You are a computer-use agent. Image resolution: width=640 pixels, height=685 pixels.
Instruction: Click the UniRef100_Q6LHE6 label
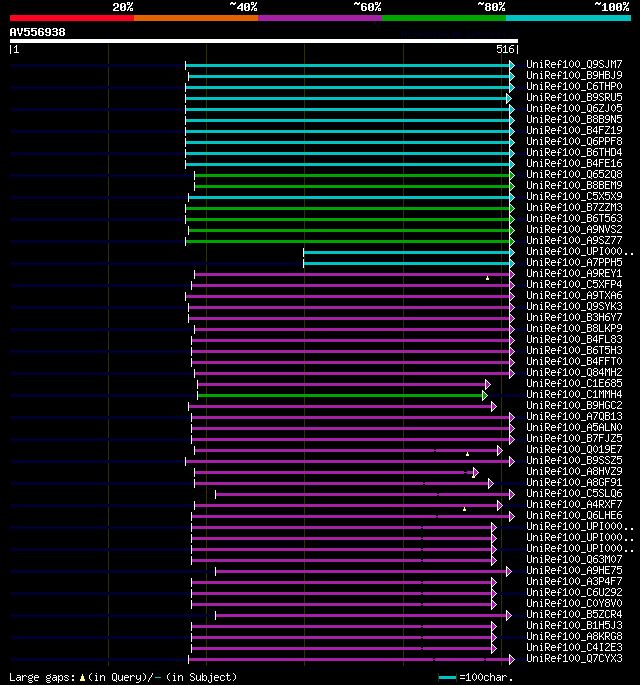pos(574,515)
